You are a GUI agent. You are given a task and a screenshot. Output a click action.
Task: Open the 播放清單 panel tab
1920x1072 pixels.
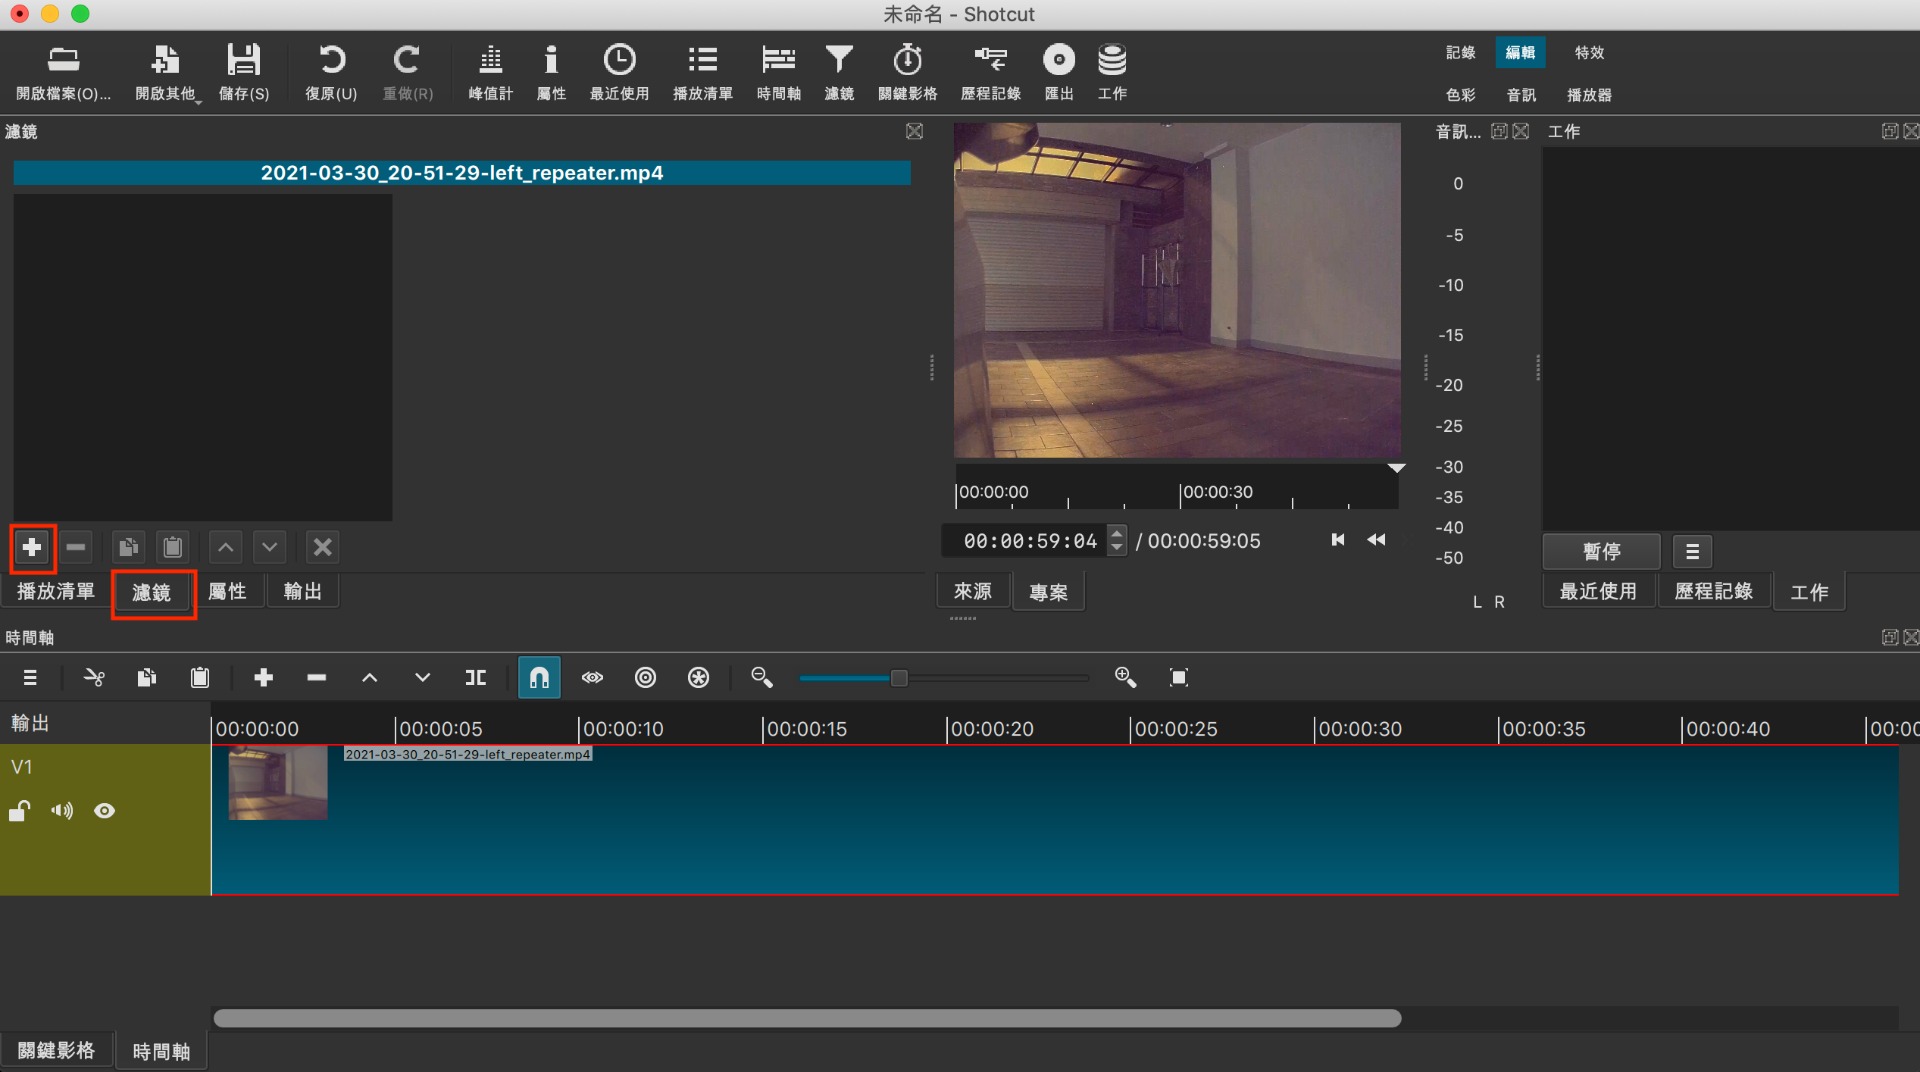(56, 592)
